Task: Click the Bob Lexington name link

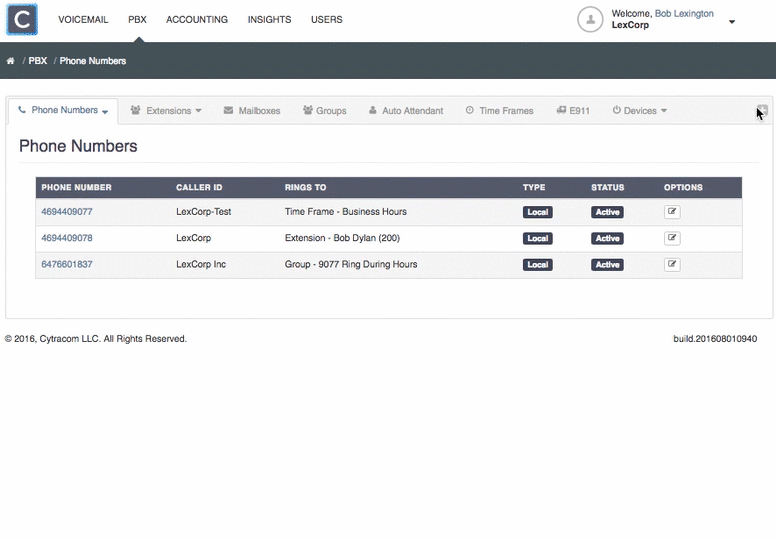Action: click(x=684, y=13)
